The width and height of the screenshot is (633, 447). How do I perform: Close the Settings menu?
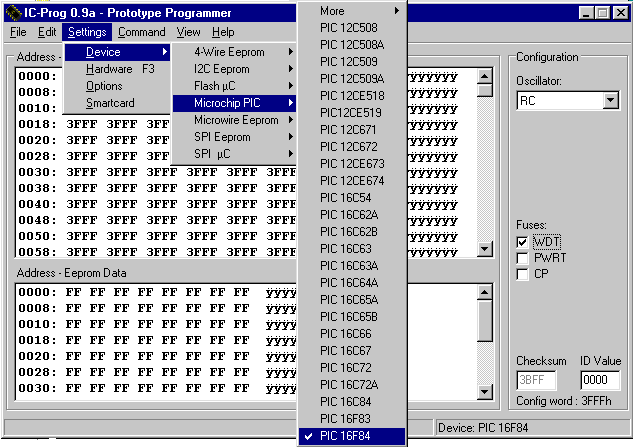coord(87,32)
